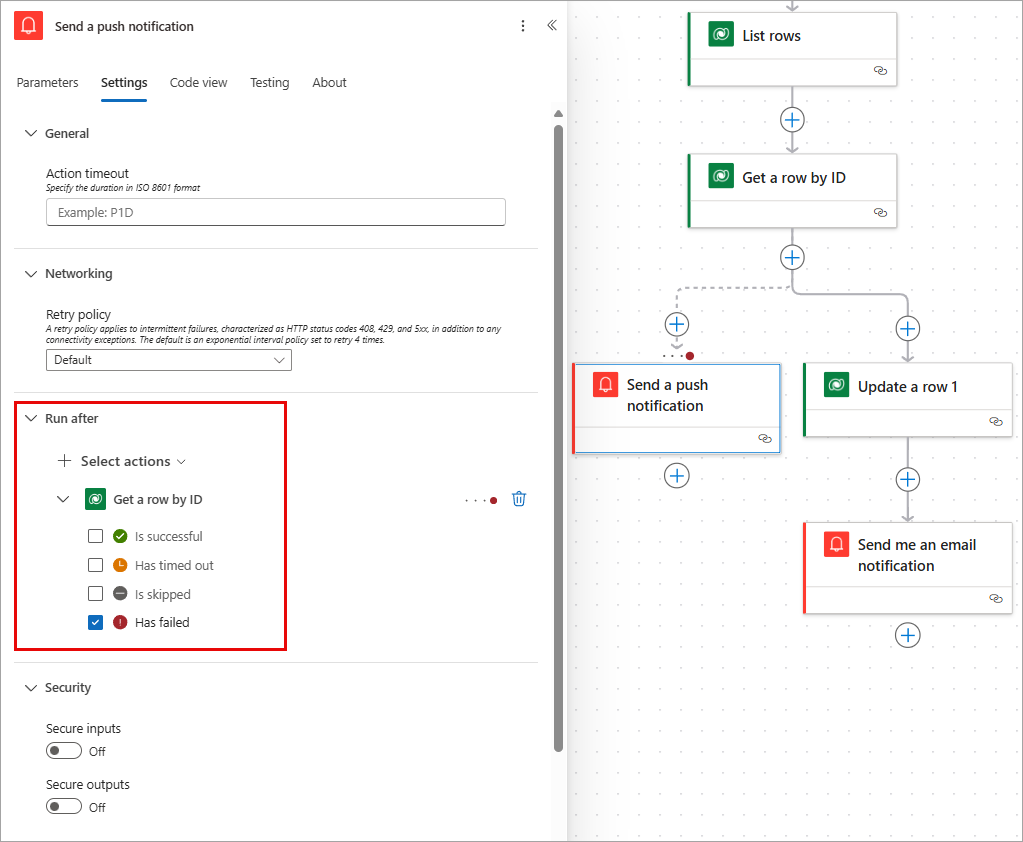
Task: Toggle Secure inputs switch on
Action: click(64, 751)
